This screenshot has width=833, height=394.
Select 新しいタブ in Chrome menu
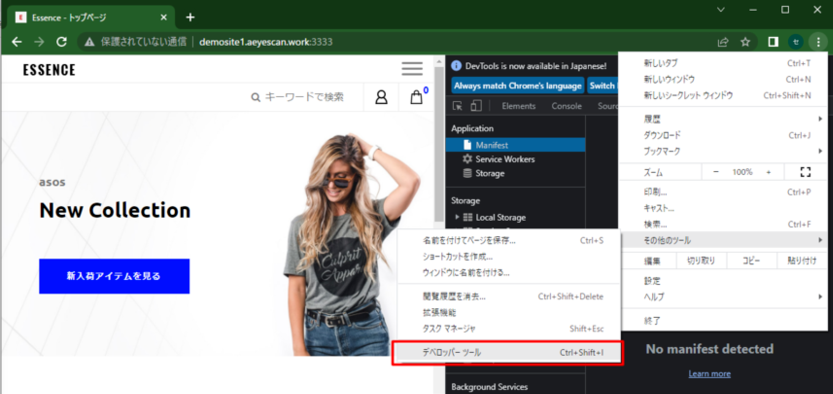723,63
